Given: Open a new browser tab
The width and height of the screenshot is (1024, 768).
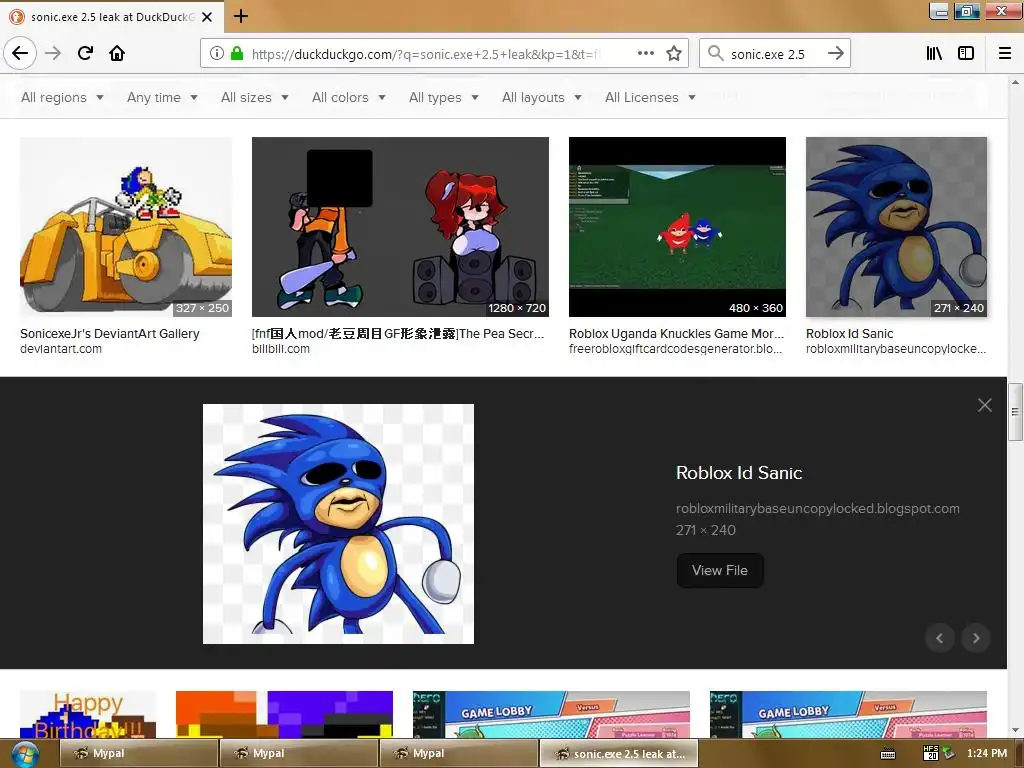Looking at the screenshot, I should [241, 16].
